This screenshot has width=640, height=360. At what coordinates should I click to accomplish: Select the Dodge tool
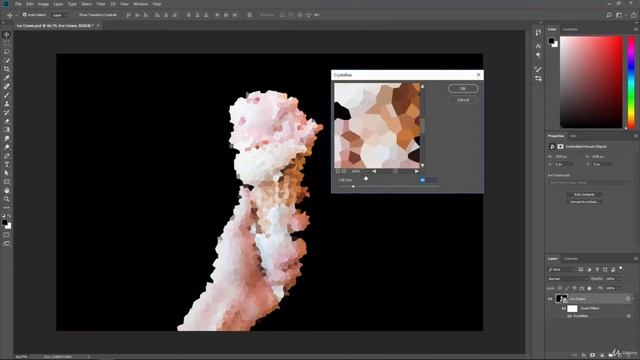[7, 147]
